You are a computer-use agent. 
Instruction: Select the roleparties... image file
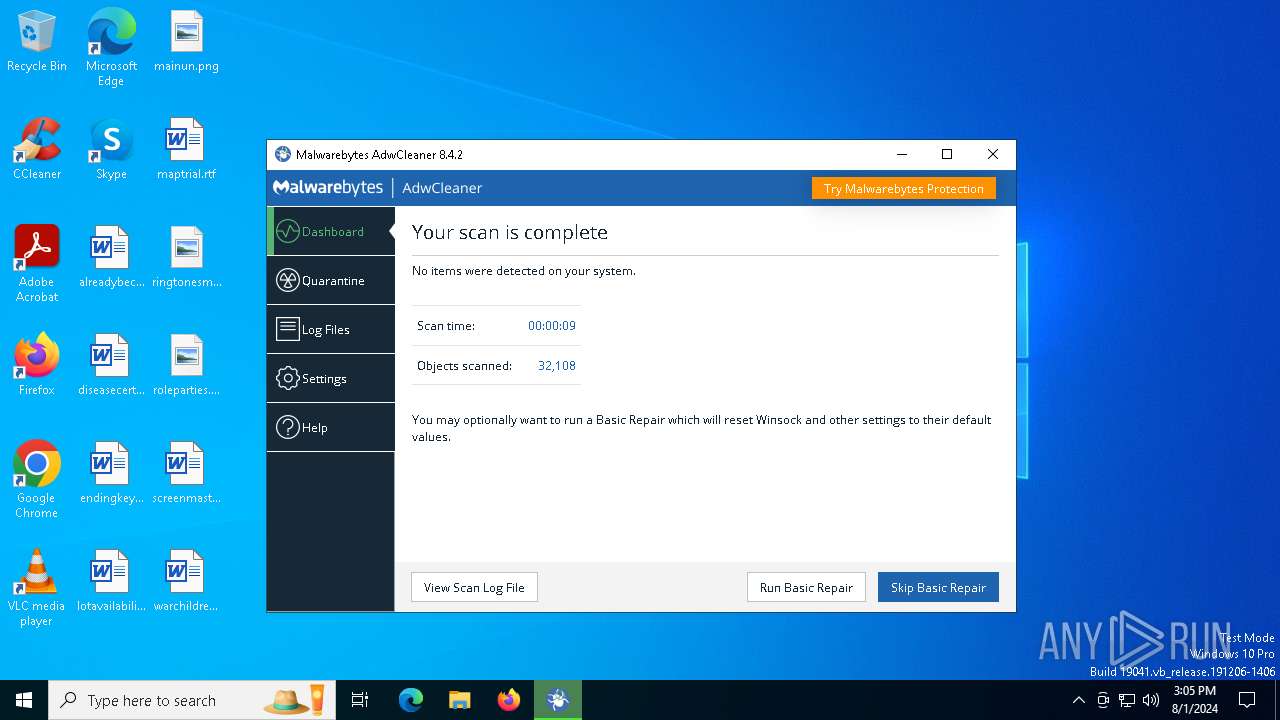(x=186, y=365)
